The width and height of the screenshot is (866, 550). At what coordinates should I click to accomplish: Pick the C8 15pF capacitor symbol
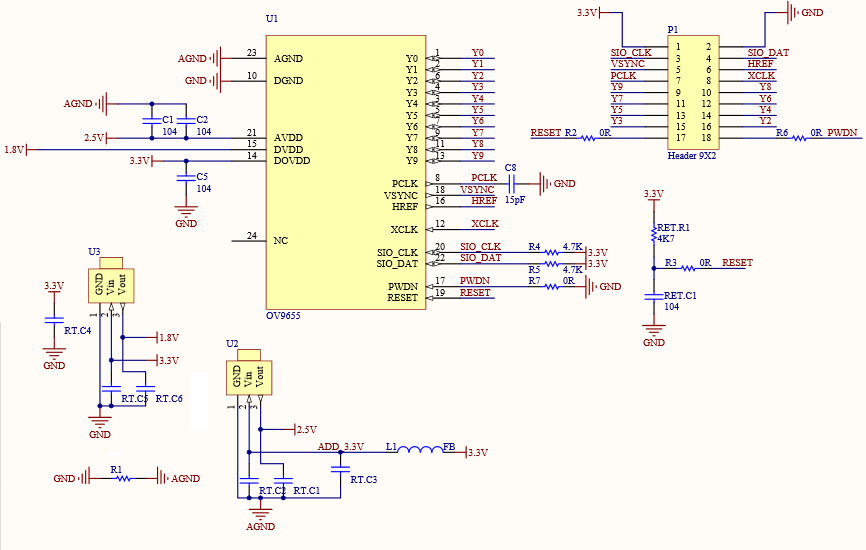pyautogui.click(x=511, y=183)
